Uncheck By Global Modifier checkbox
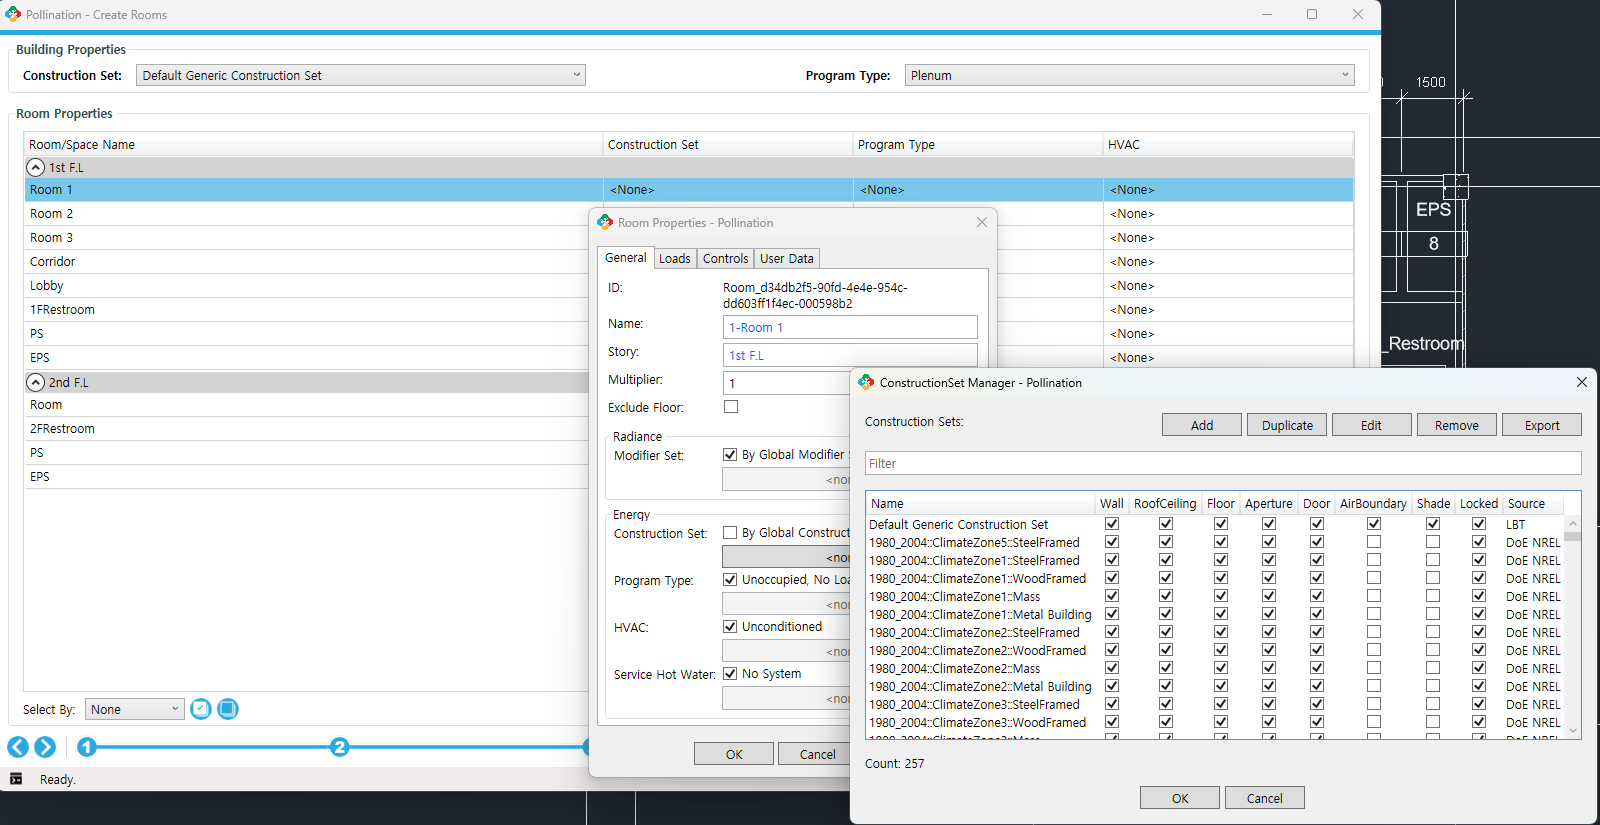 730,454
